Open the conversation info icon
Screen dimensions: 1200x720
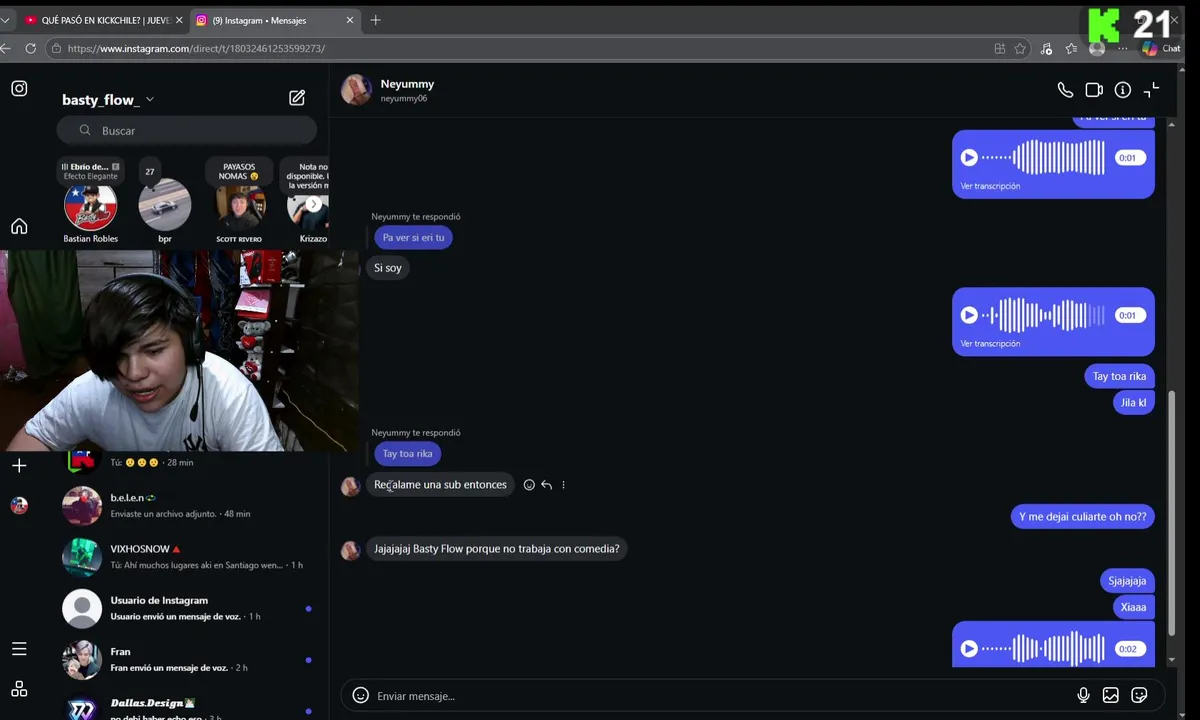tap(1123, 90)
